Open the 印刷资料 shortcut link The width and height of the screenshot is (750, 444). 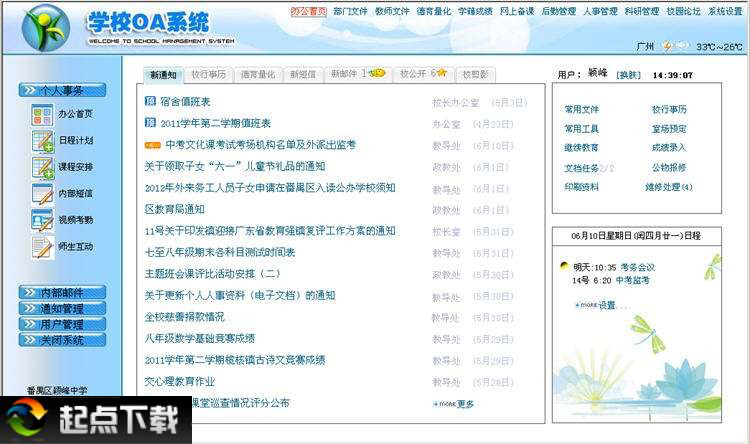click(581, 188)
